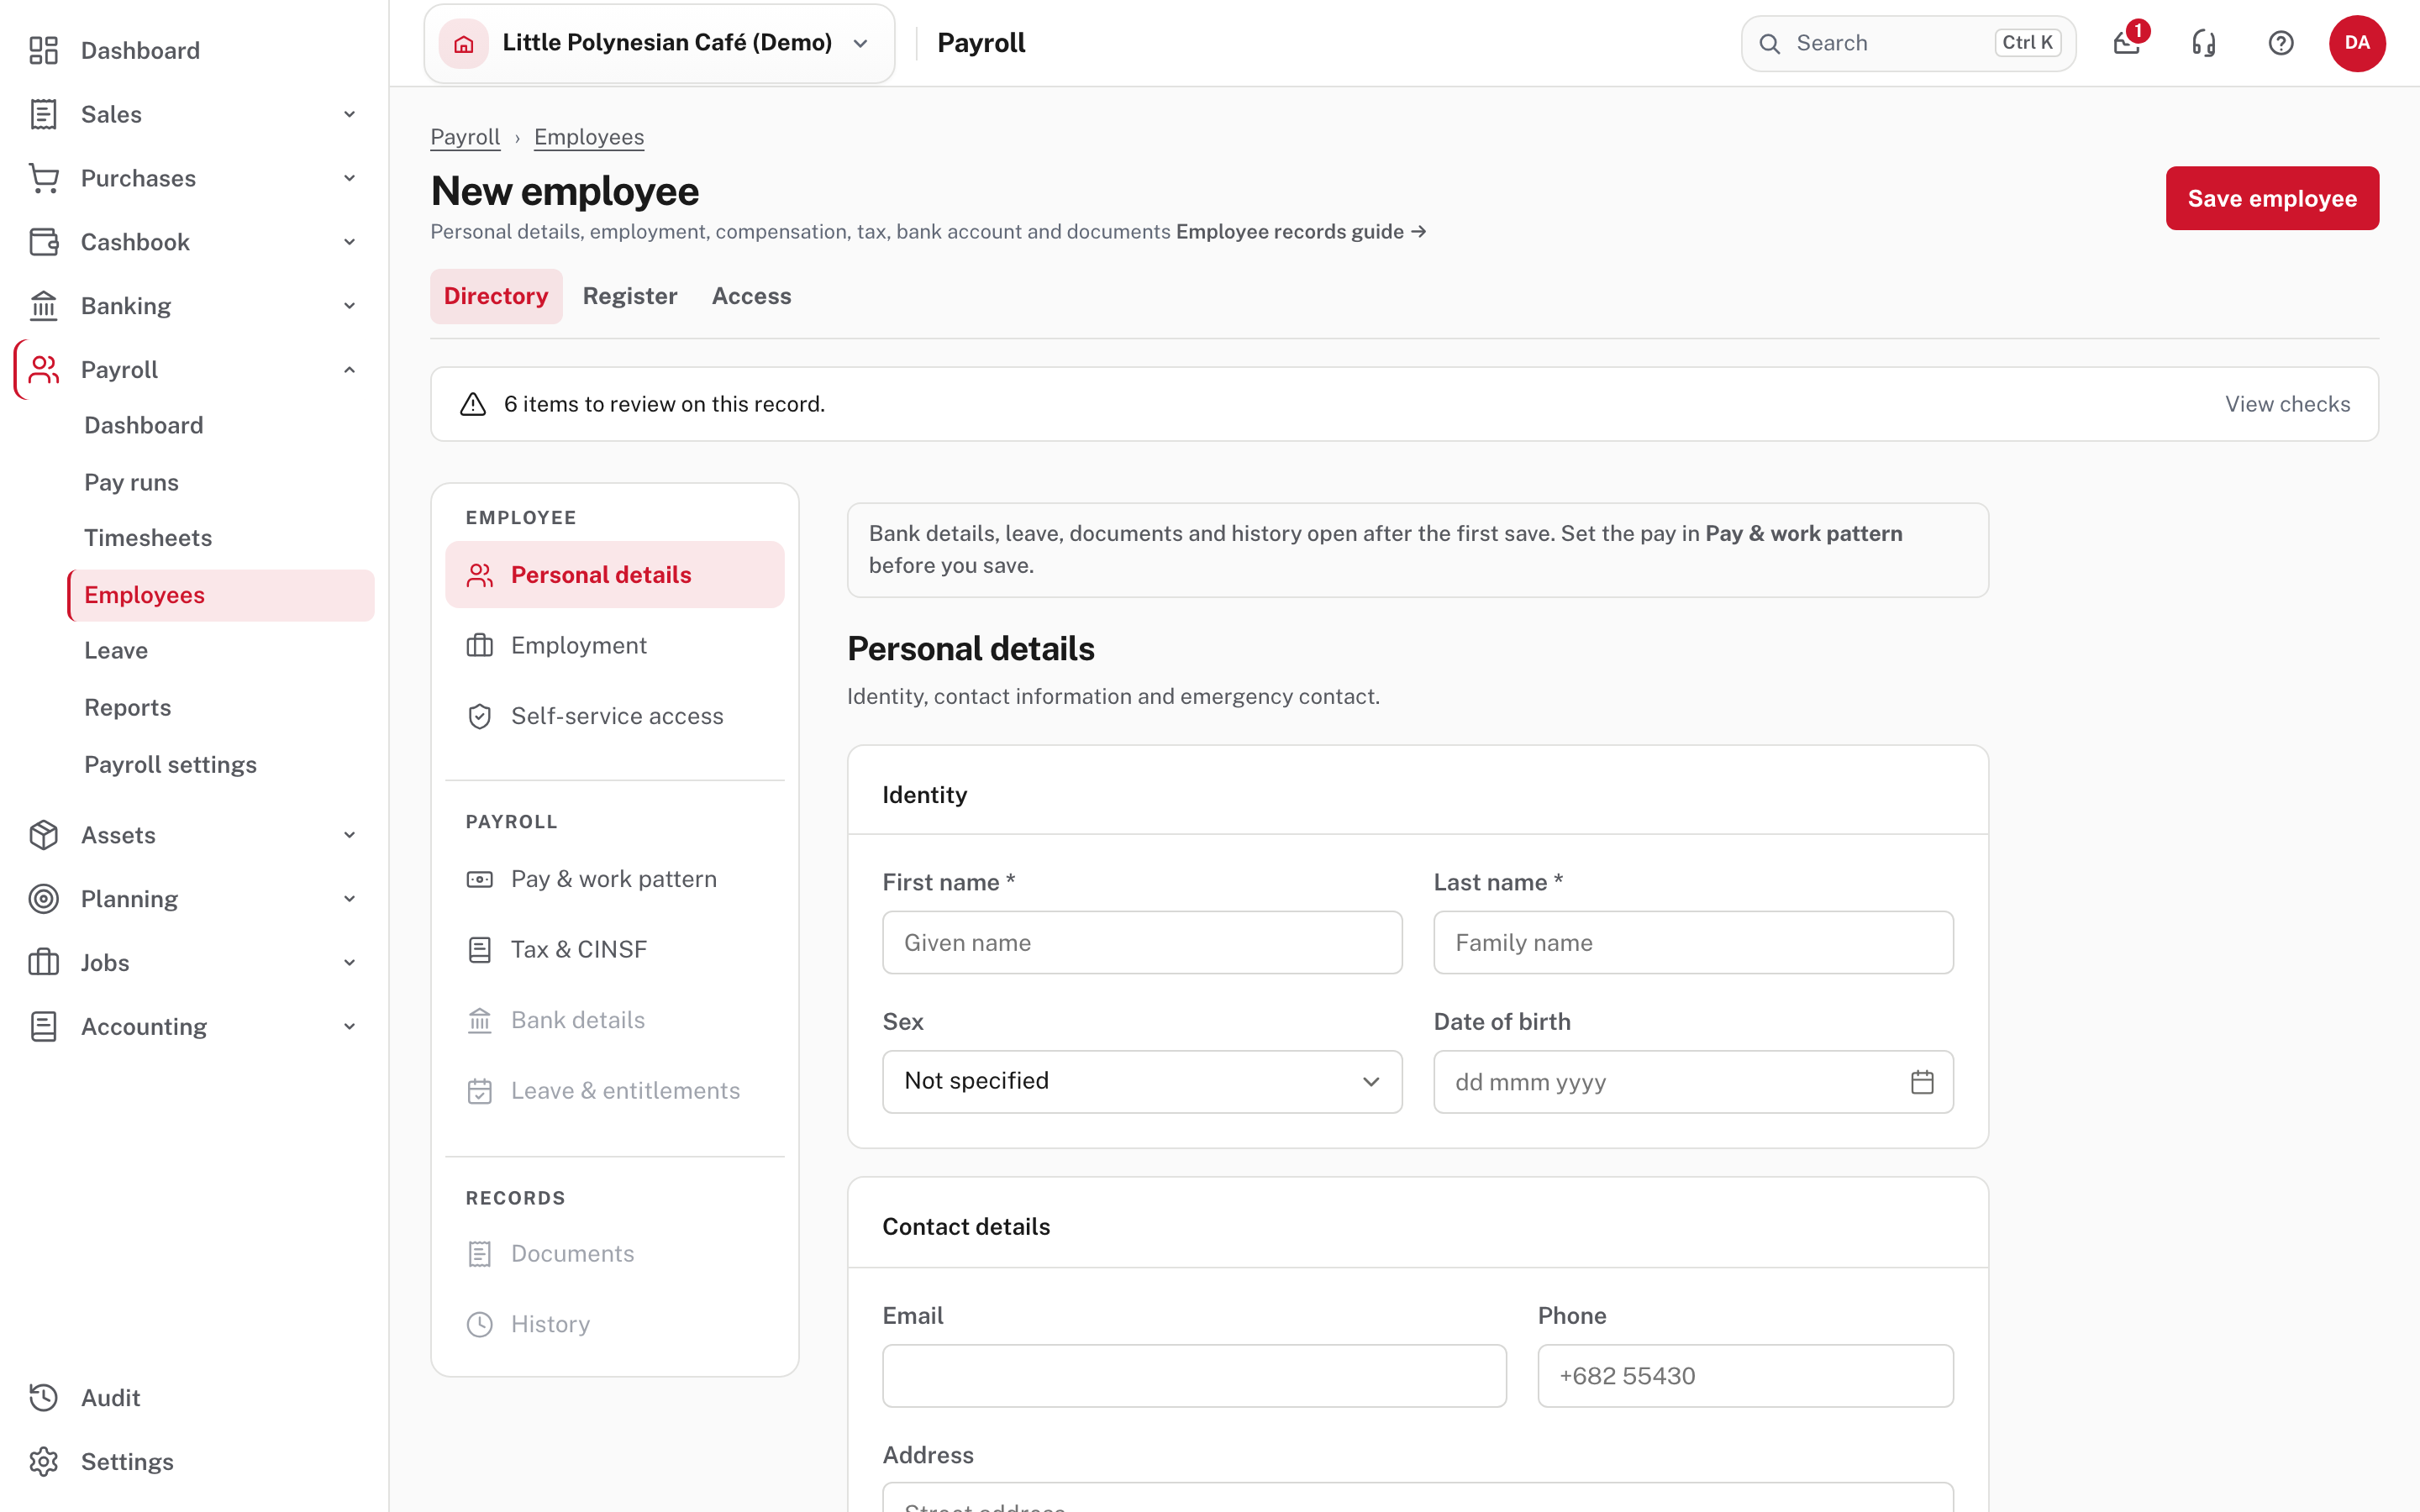This screenshot has height=1512, width=2420.
Task: Open Self-service access section
Action: [x=614, y=716]
